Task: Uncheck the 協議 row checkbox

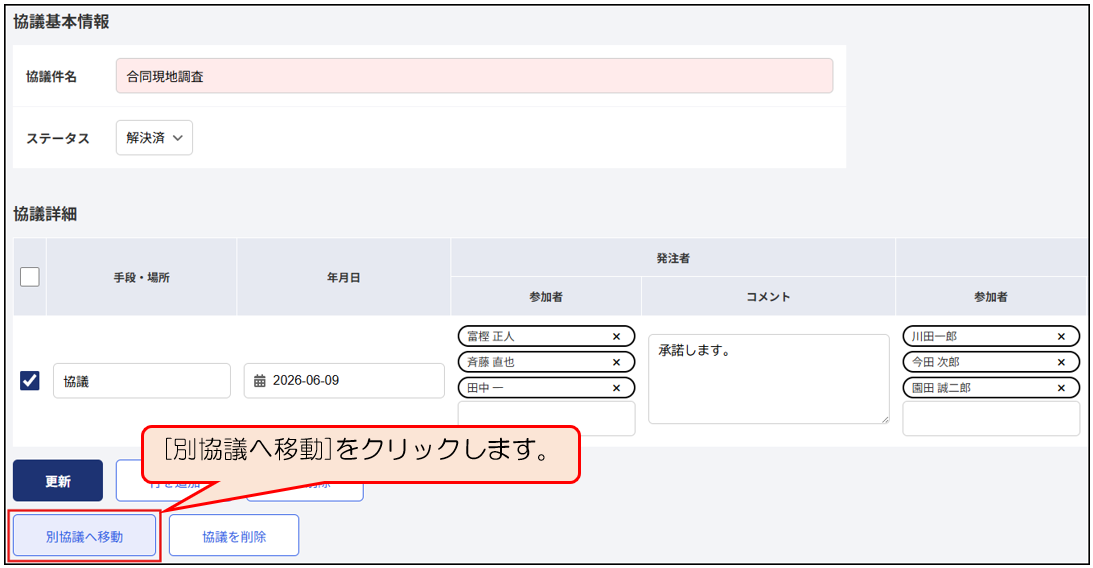Action: (29, 381)
